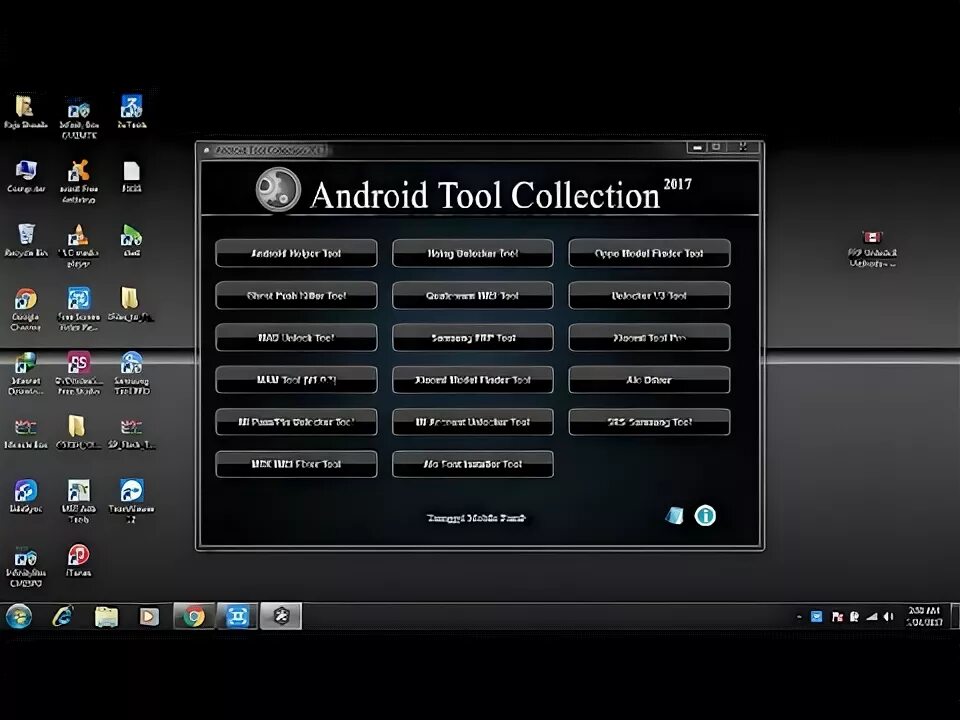Select the Google Chrome desktop shortcut

[x=26, y=309]
